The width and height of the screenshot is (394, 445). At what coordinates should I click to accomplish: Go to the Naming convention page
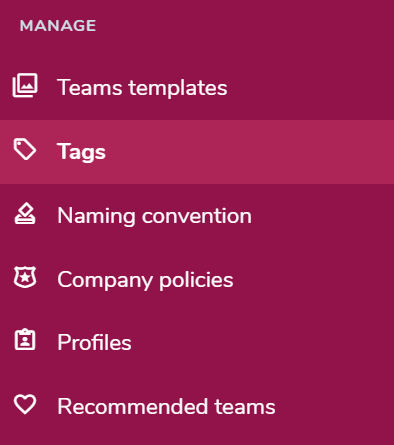point(197,216)
